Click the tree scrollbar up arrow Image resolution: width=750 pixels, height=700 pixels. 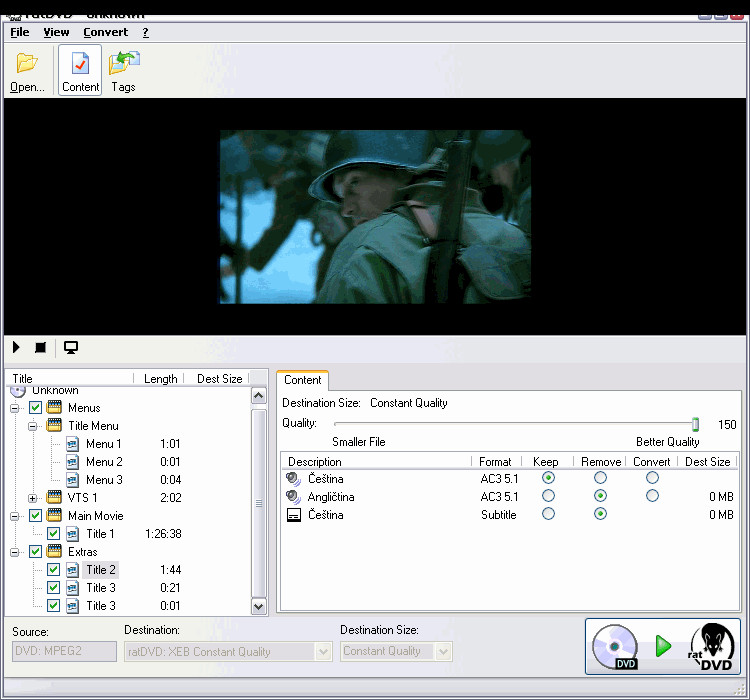[x=259, y=396]
